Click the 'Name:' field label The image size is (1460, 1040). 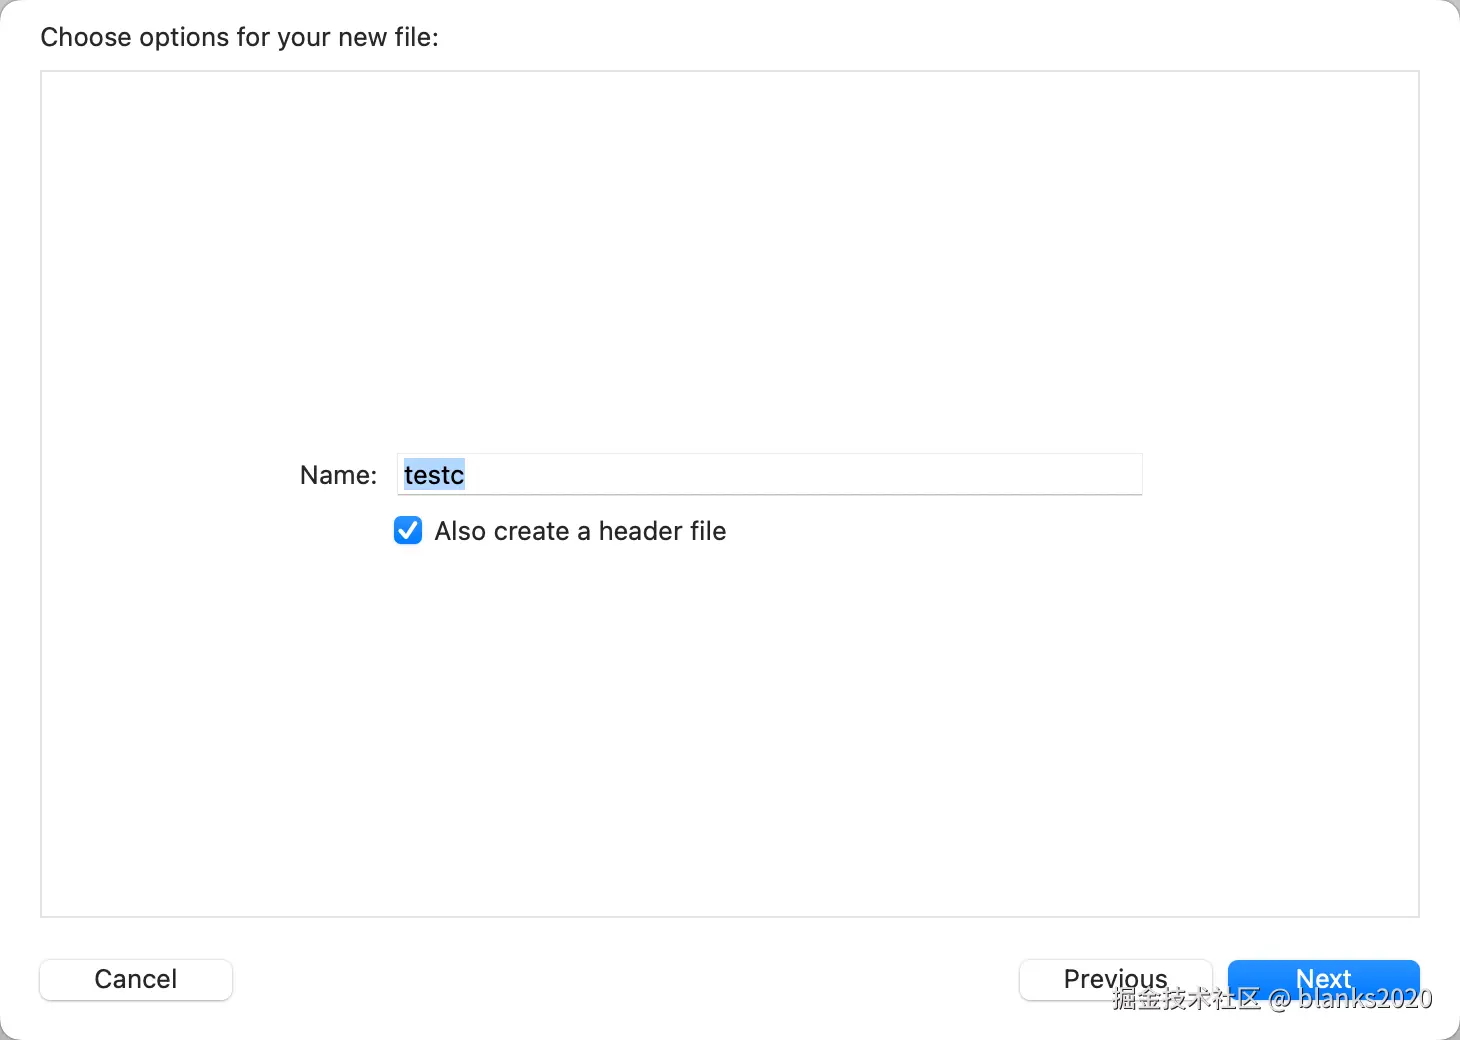point(338,475)
